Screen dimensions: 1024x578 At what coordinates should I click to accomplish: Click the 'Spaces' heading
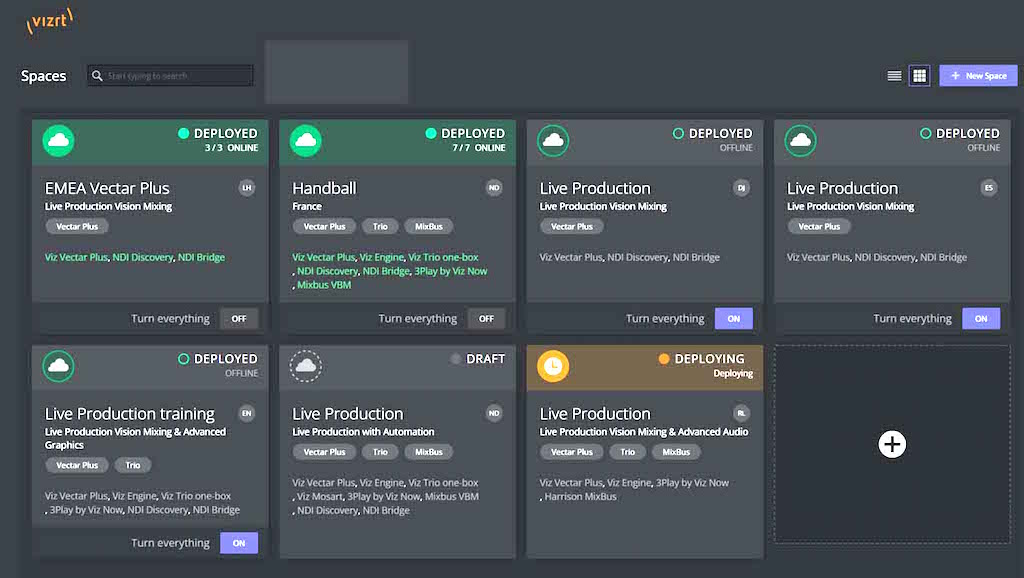pos(44,76)
